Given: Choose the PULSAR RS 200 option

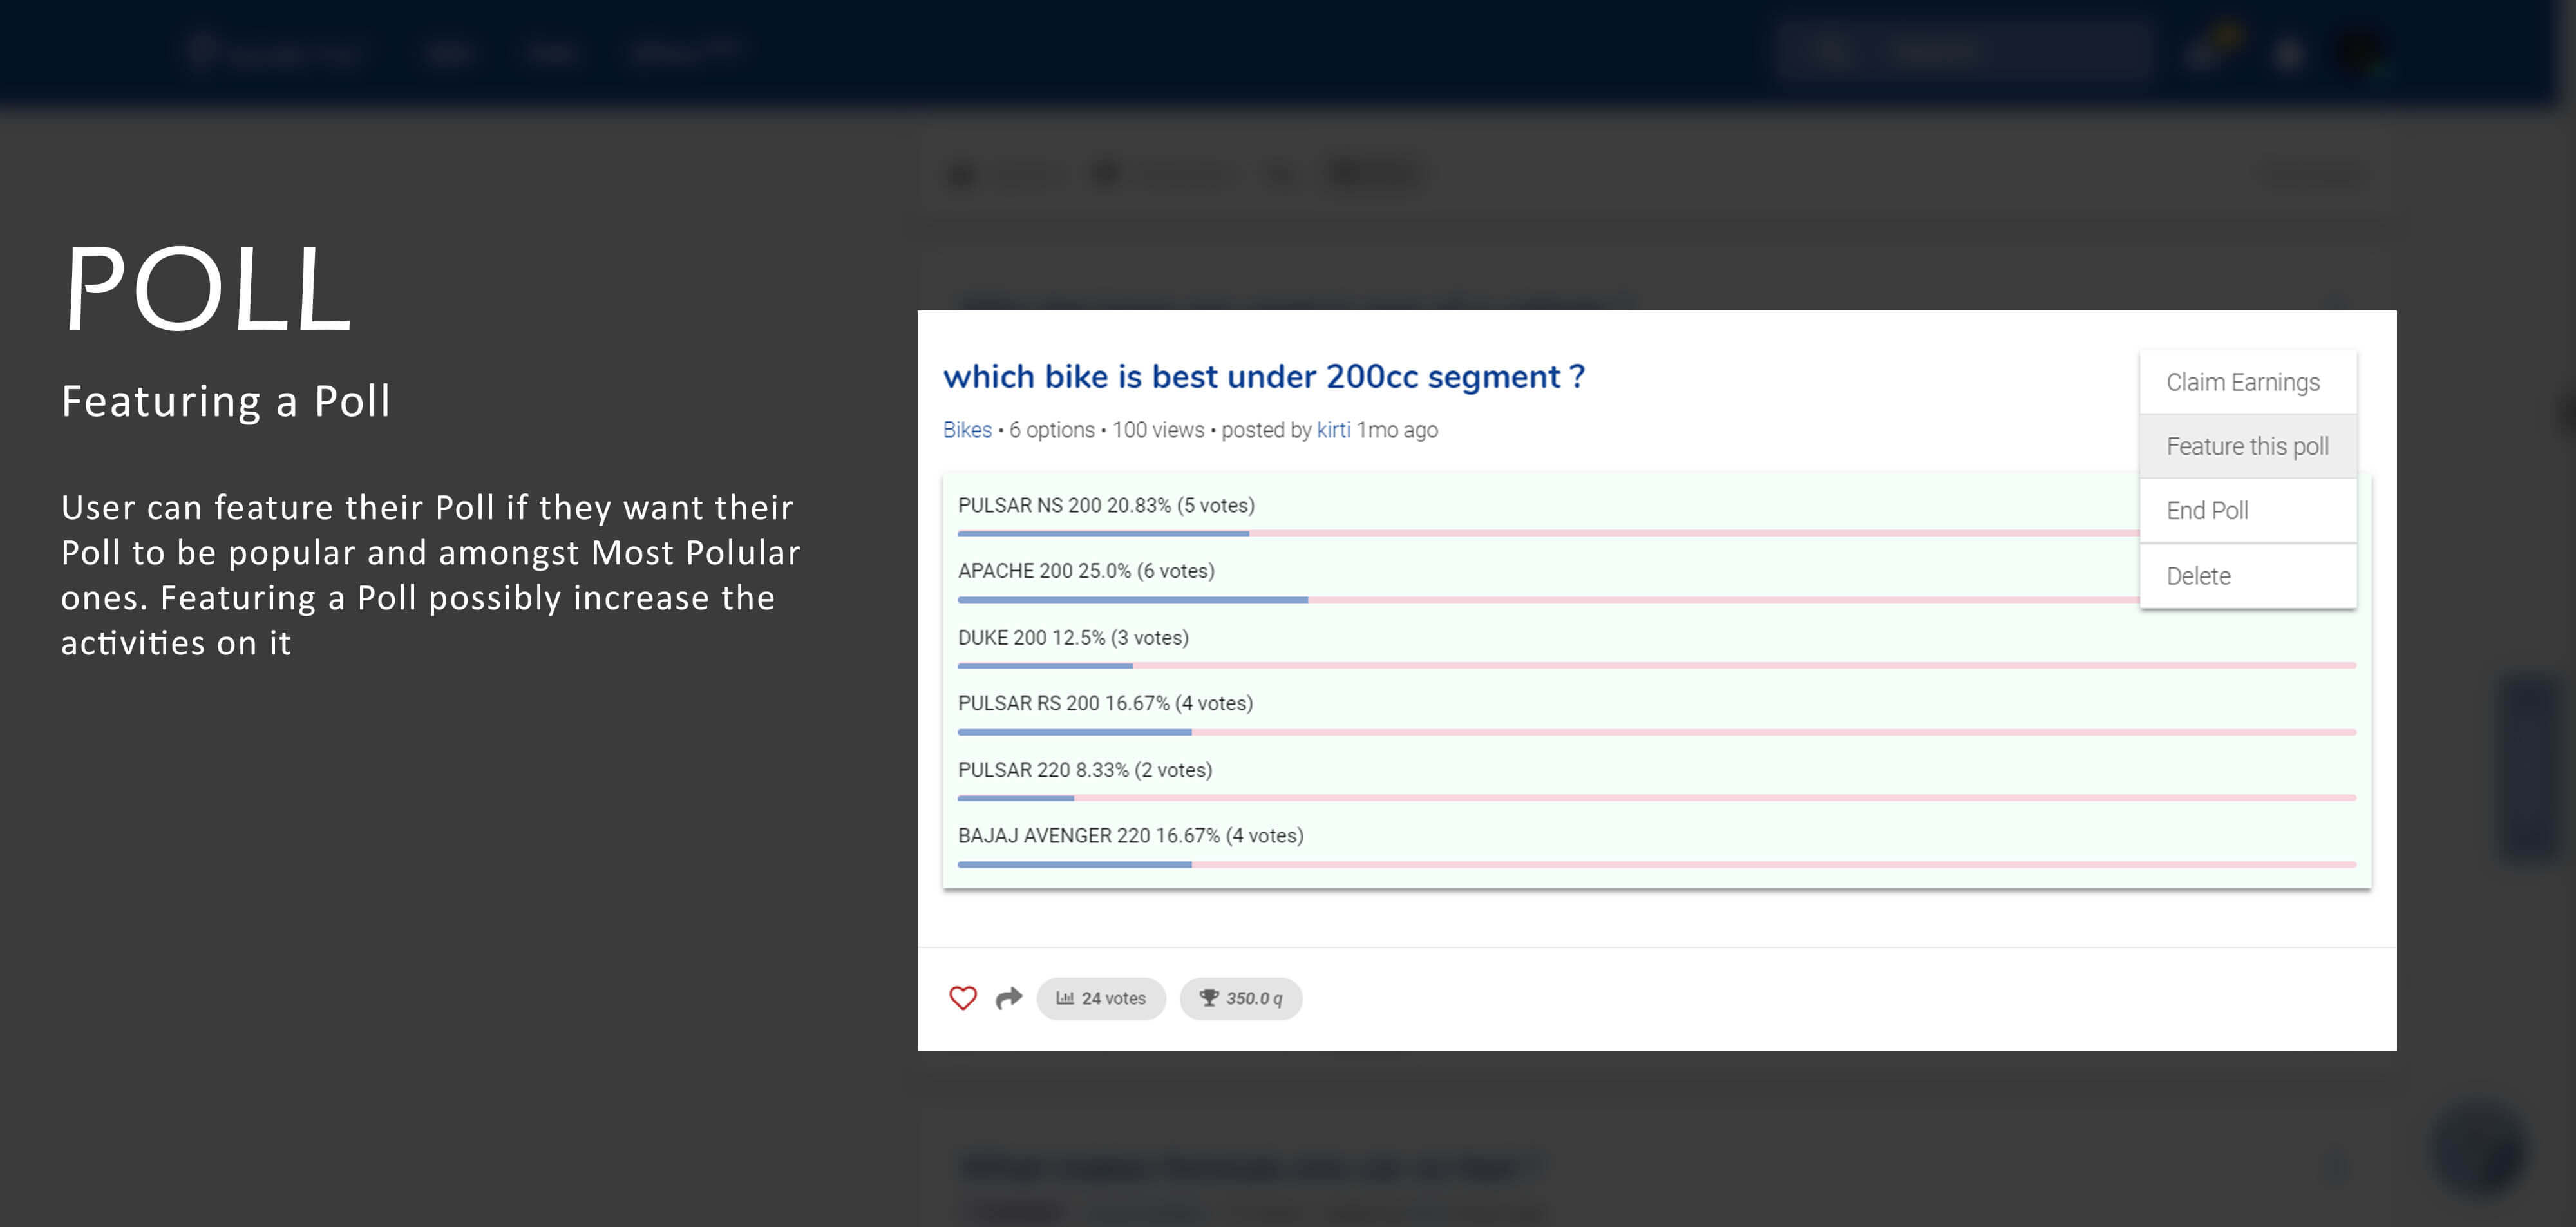Looking at the screenshot, I should pos(1104,703).
